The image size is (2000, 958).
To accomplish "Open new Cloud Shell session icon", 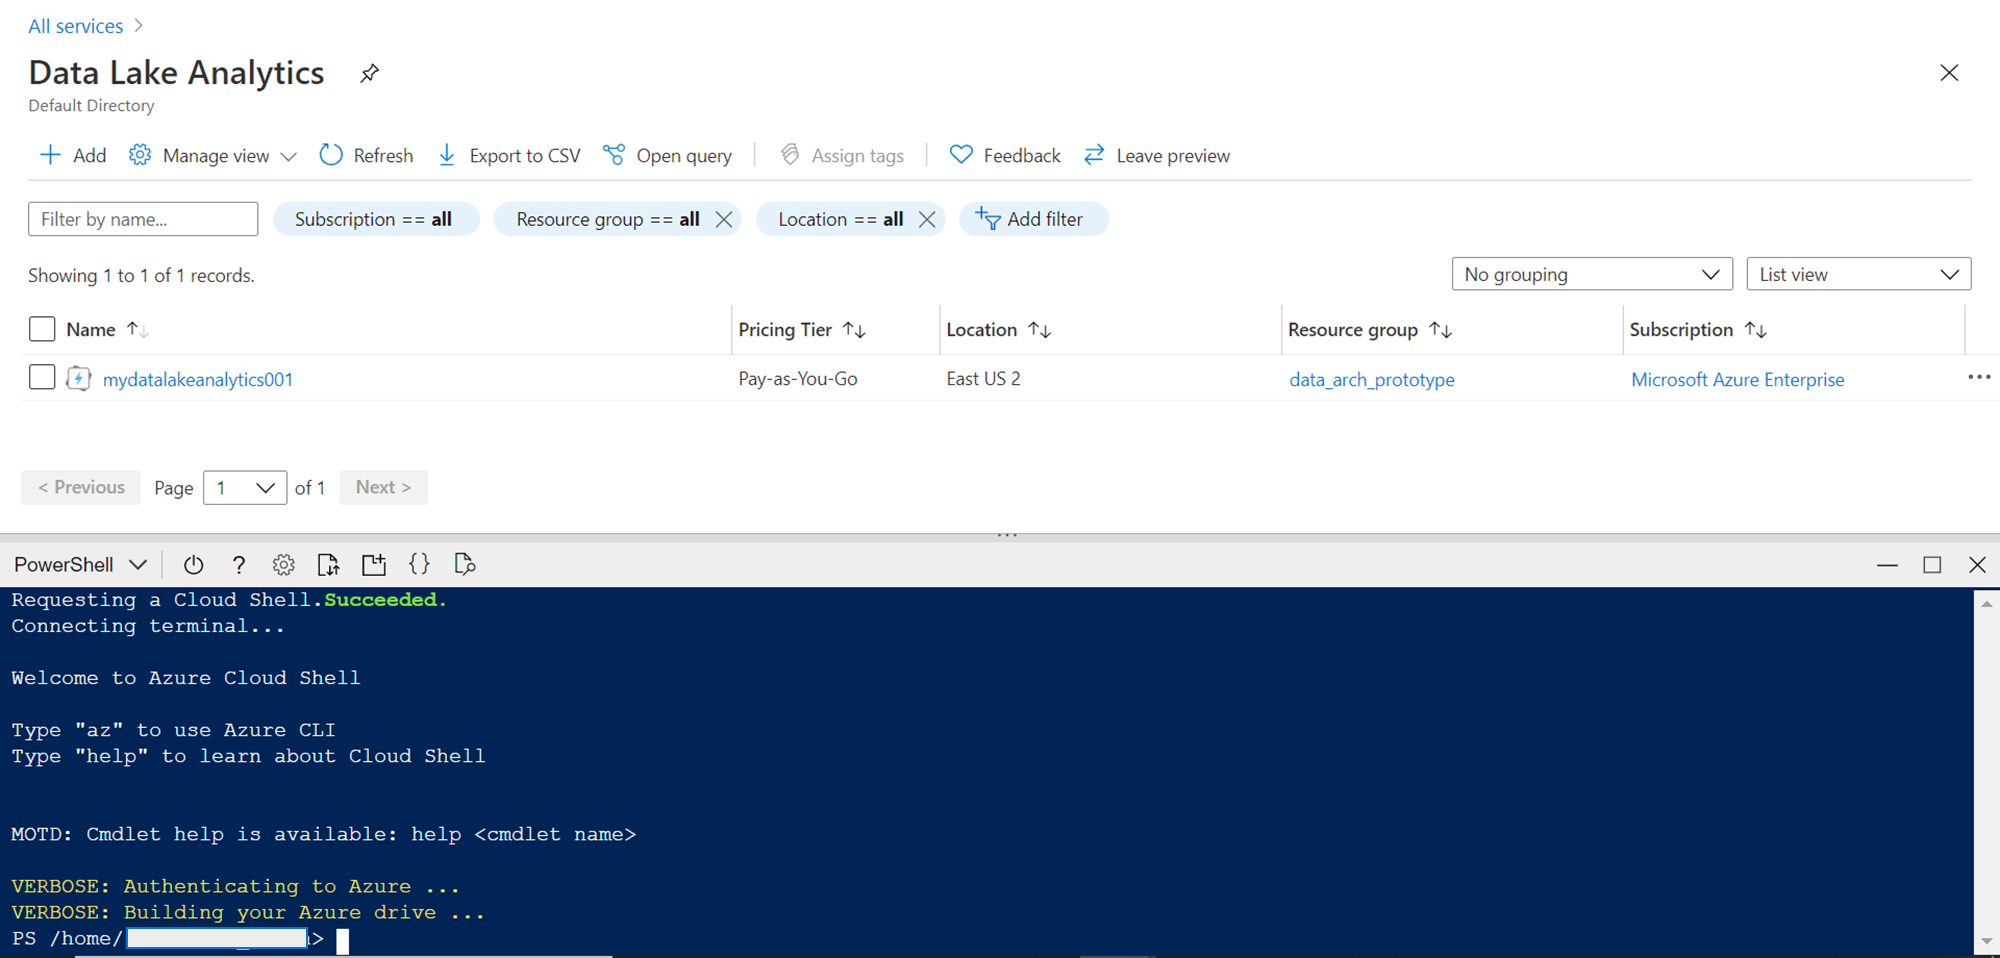I will click(374, 565).
